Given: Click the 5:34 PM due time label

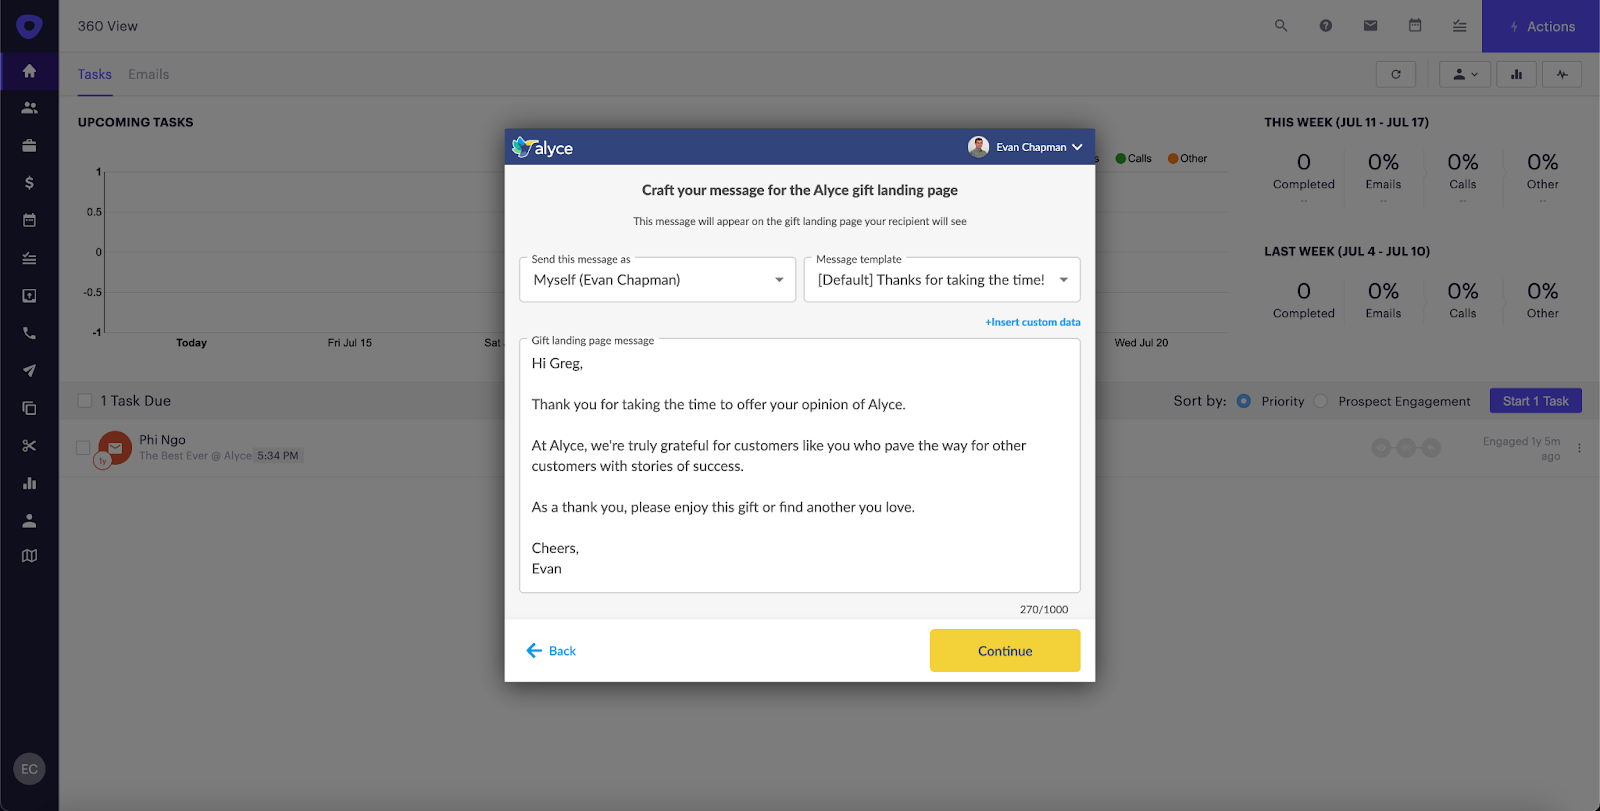Looking at the screenshot, I should point(277,456).
